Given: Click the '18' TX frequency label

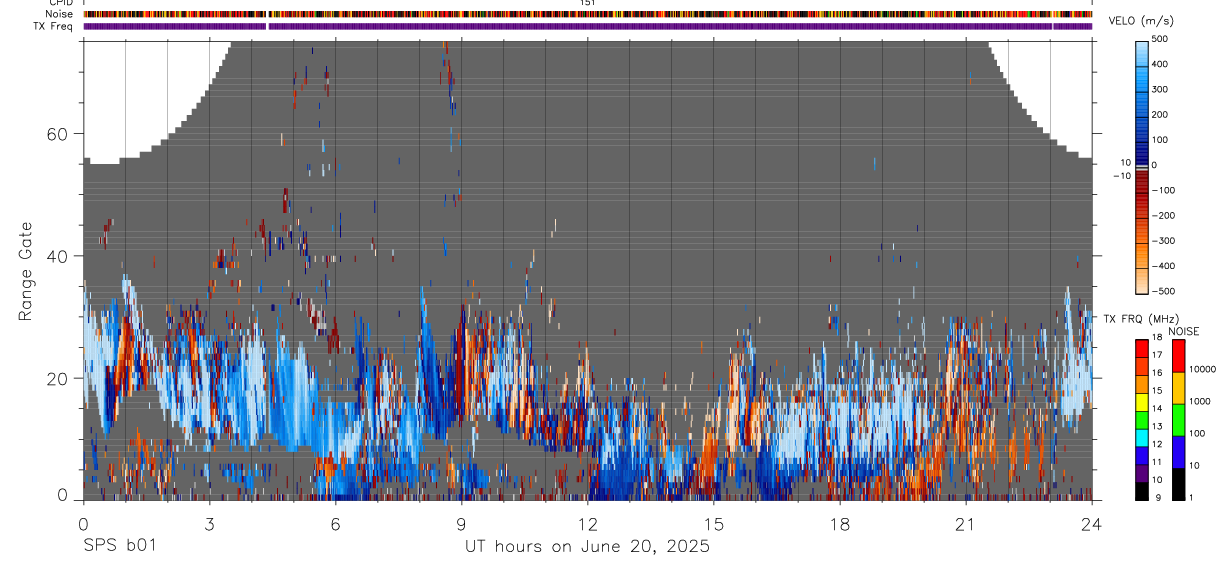Looking at the screenshot, I should (1157, 338).
